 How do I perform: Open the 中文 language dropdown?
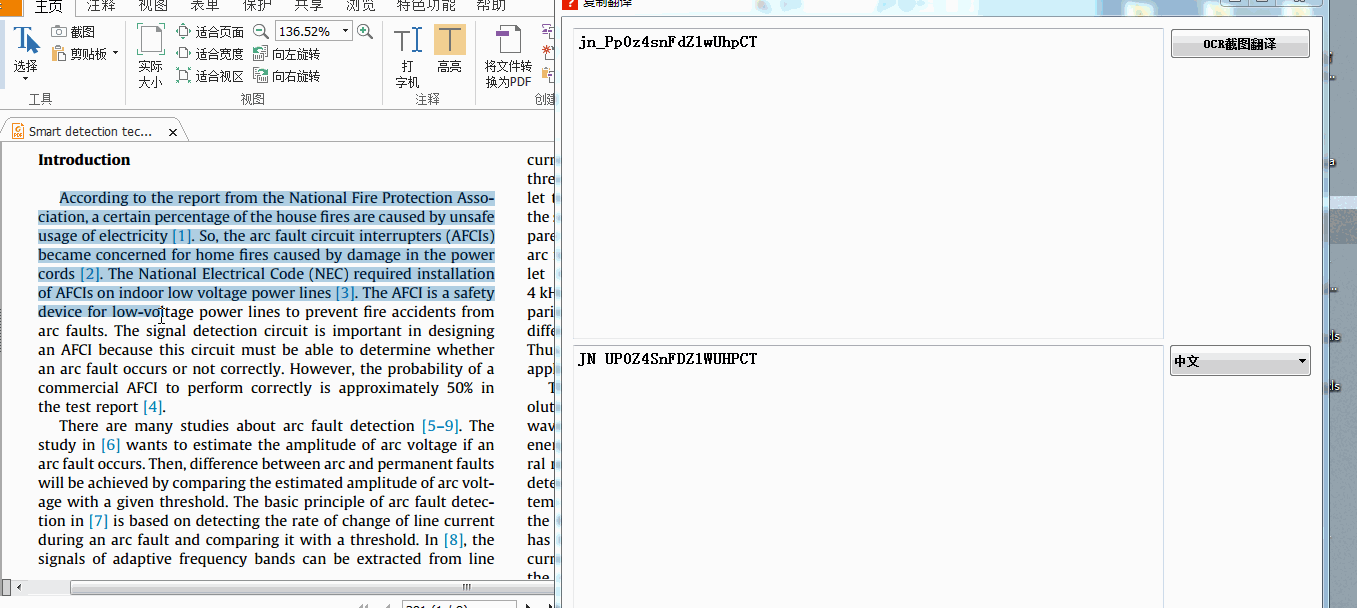(x=1240, y=361)
